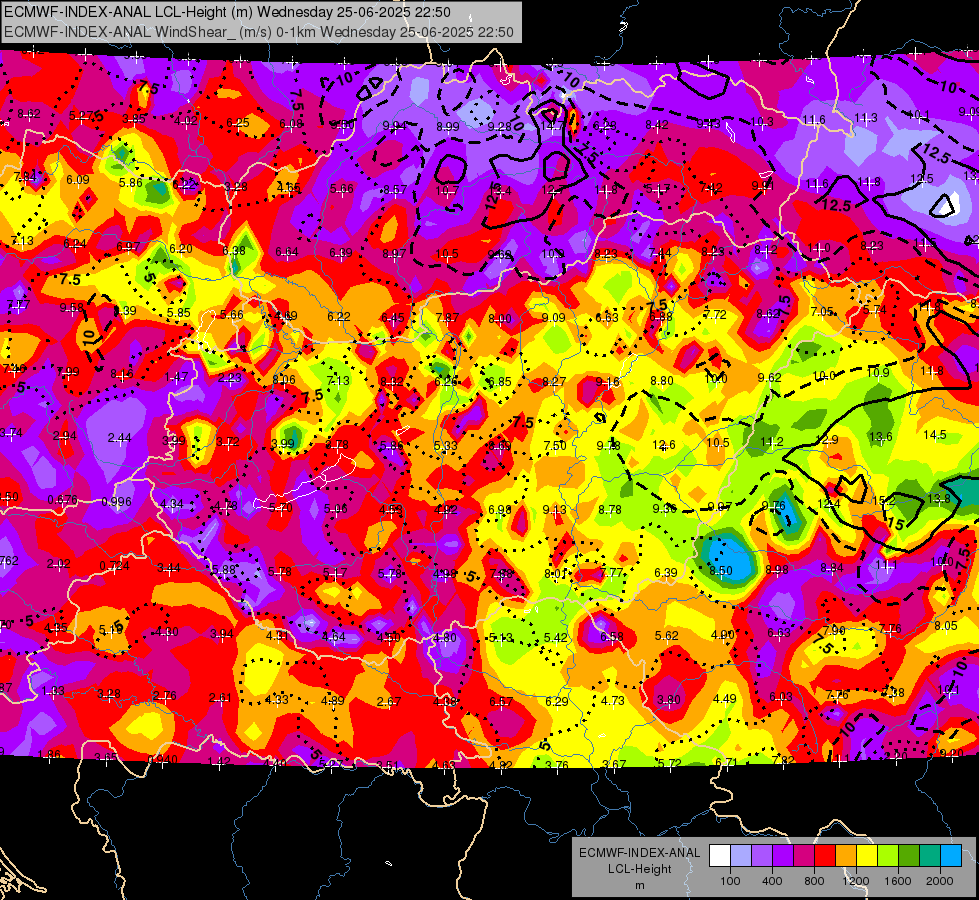Pick the light purple legend swatch
This screenshot has height=900, width=979.
click(762, 856)
